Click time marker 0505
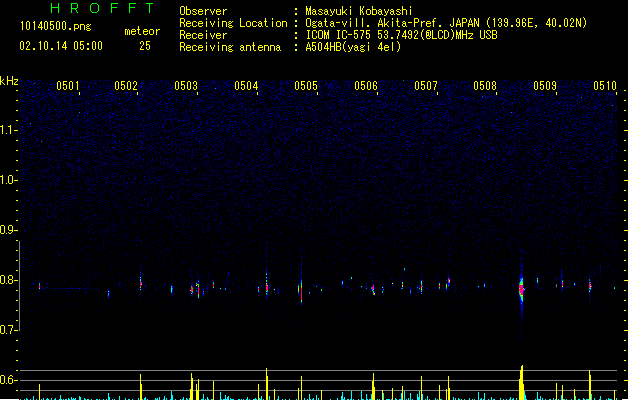 (306, 86)
